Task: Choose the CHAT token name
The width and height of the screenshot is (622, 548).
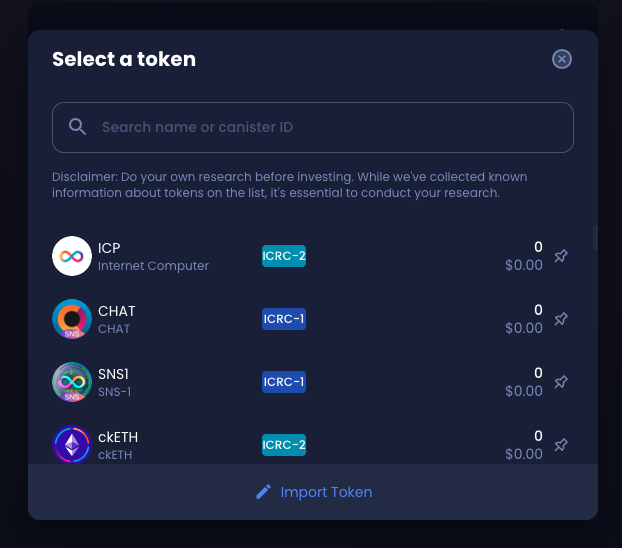Action: coord(117,311)
